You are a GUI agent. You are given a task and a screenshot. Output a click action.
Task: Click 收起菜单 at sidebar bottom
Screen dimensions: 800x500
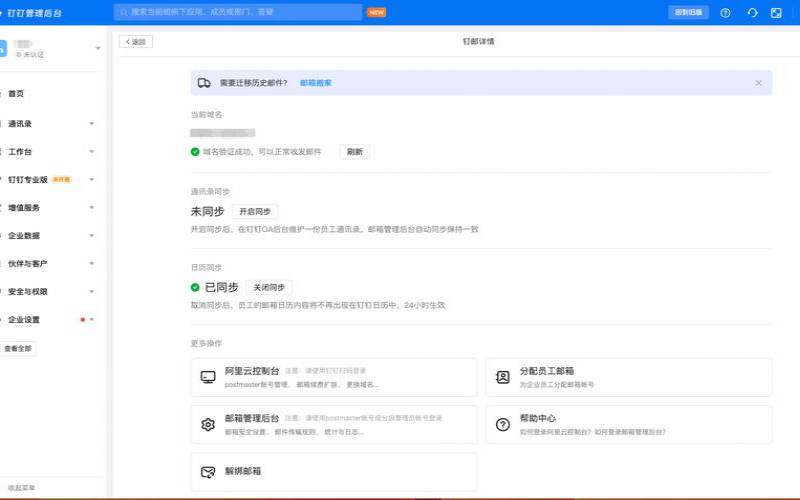pyautogui.click(x=21, y=488)
